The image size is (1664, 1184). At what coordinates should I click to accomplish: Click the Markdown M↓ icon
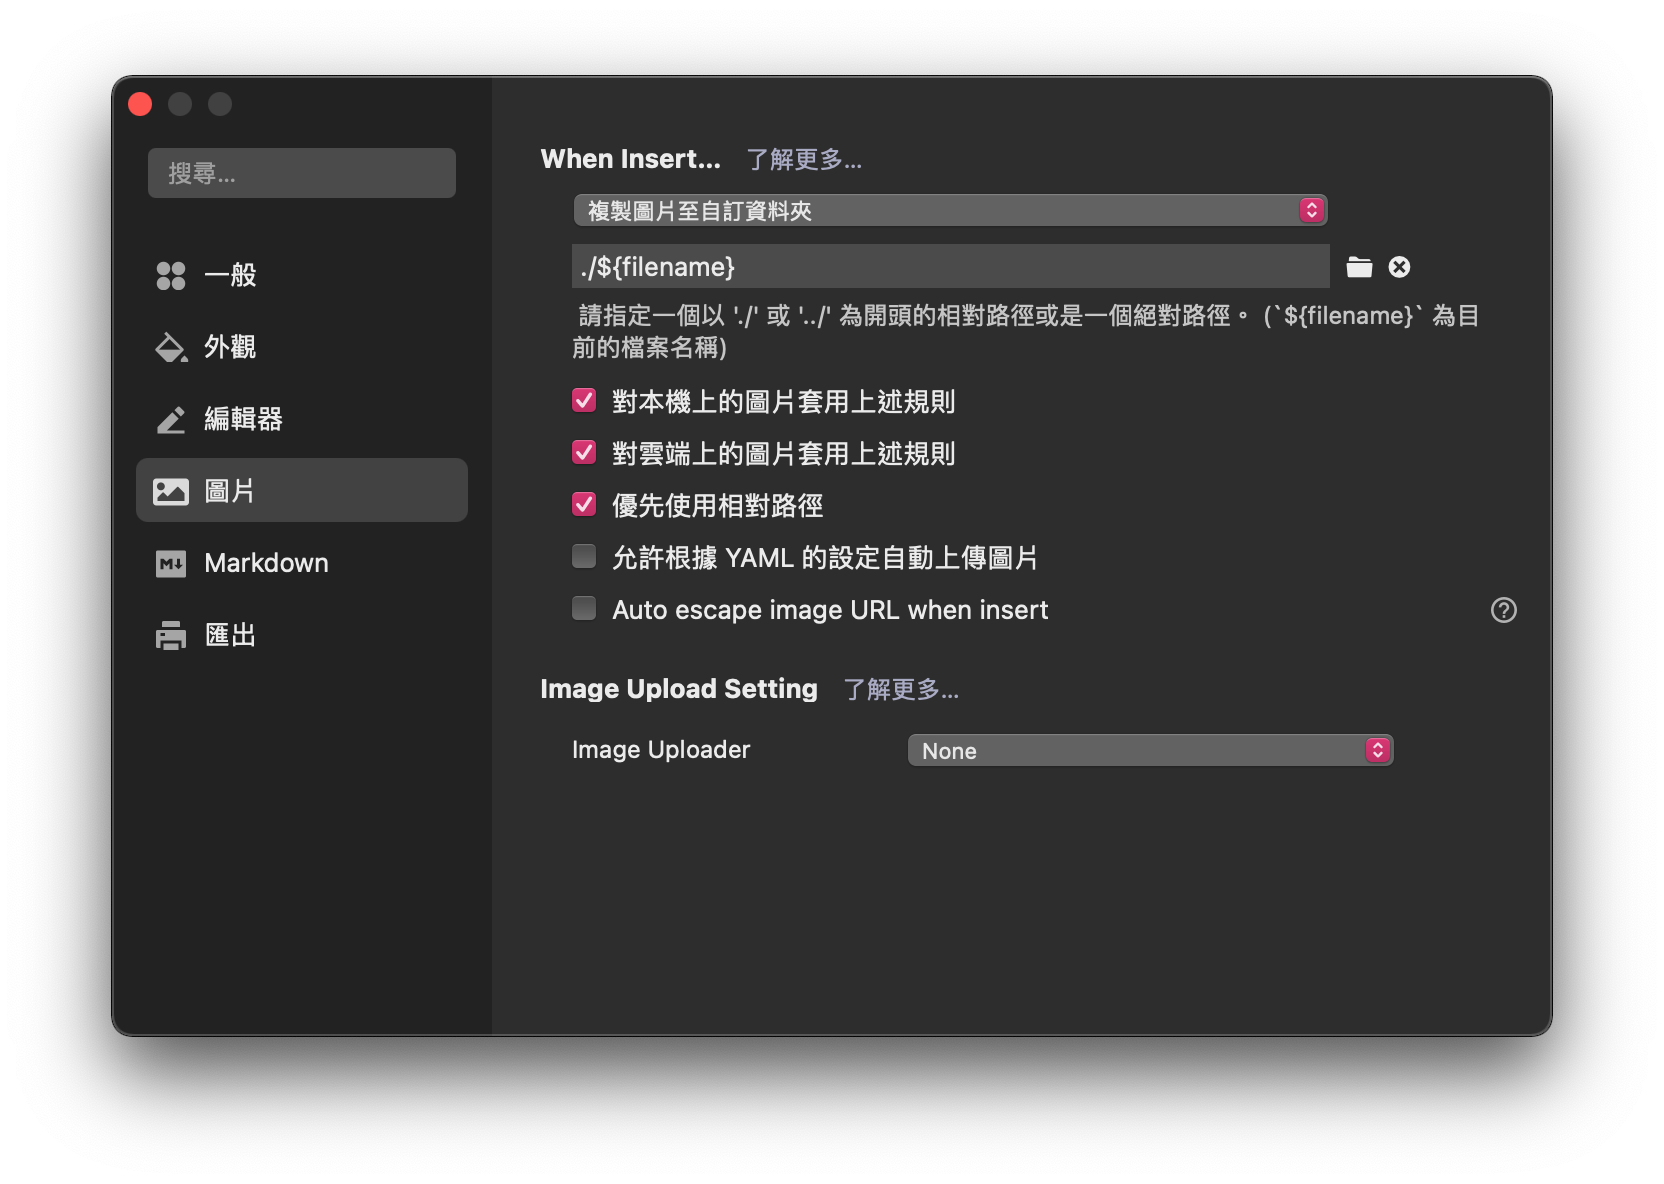tap(171, 564)
